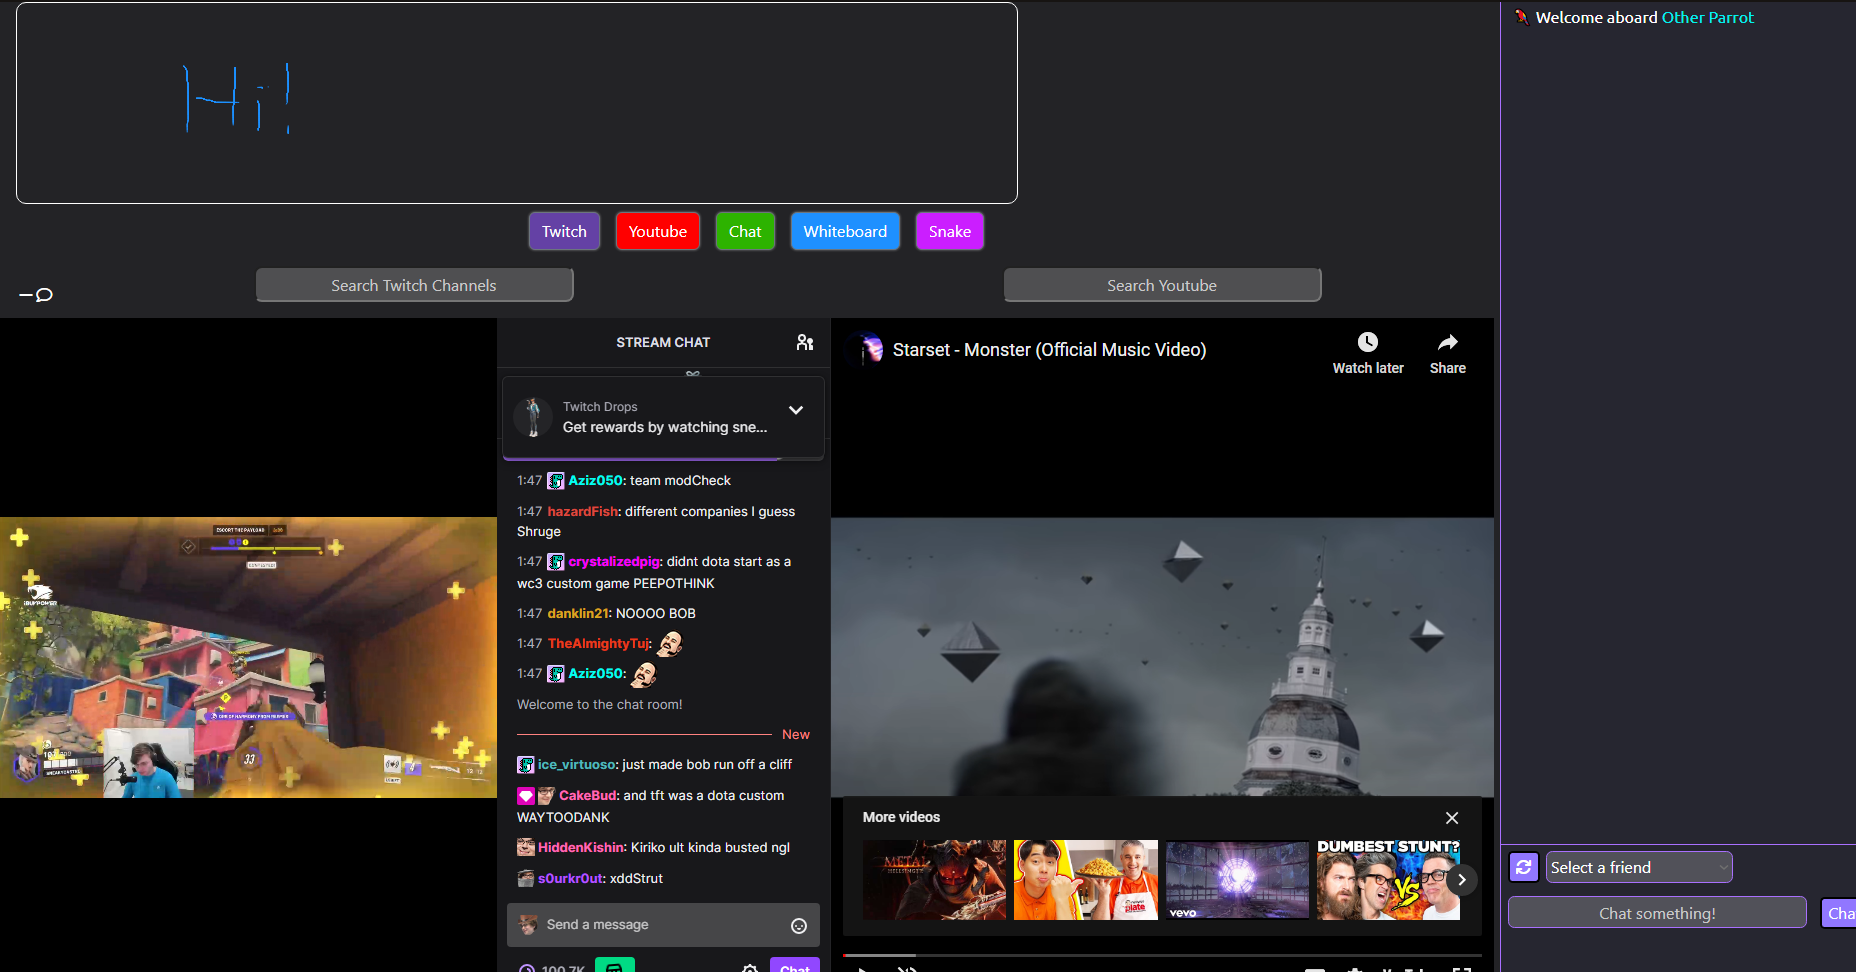This screenshot has height=972, width=1856.
Task: Click the STREAM CHAT header text
Action: (x=663, y=342)
